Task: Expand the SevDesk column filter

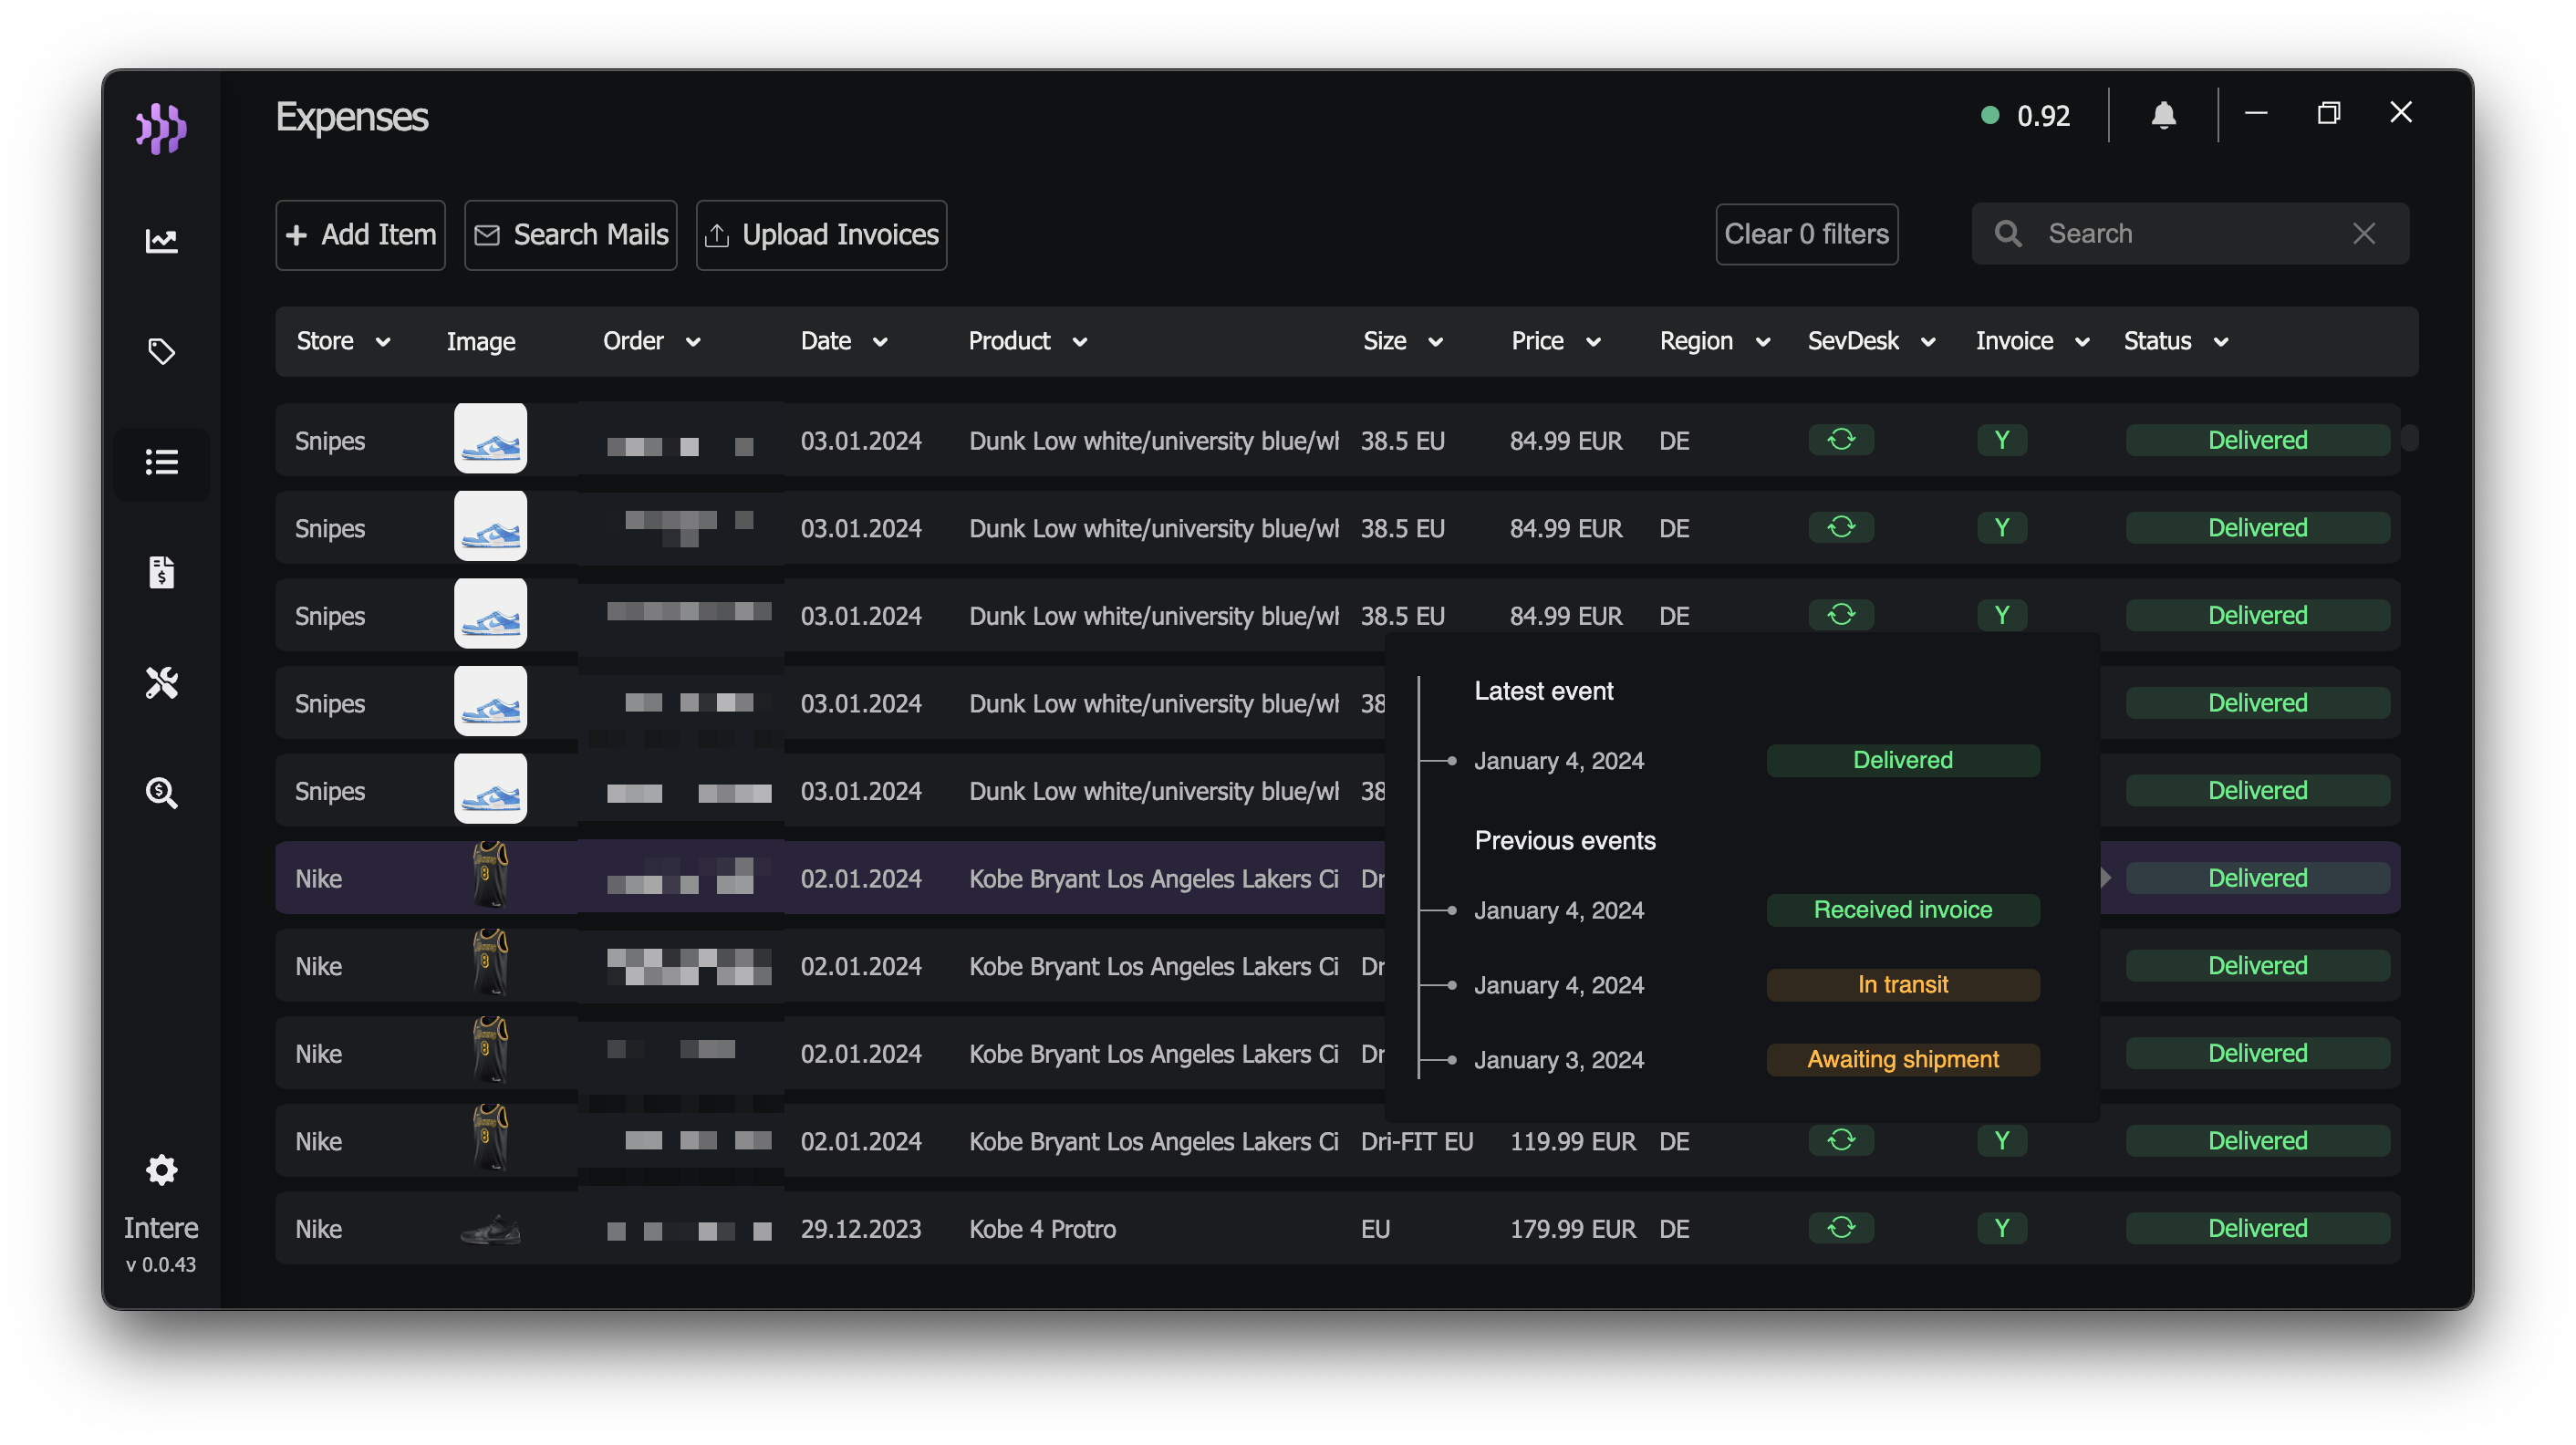Action: coord(1928,342)
